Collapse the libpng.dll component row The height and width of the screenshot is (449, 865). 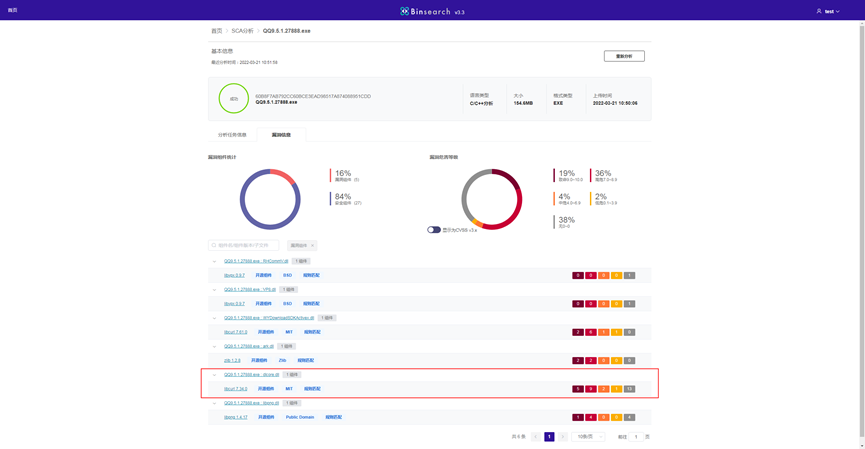point(214,403)
